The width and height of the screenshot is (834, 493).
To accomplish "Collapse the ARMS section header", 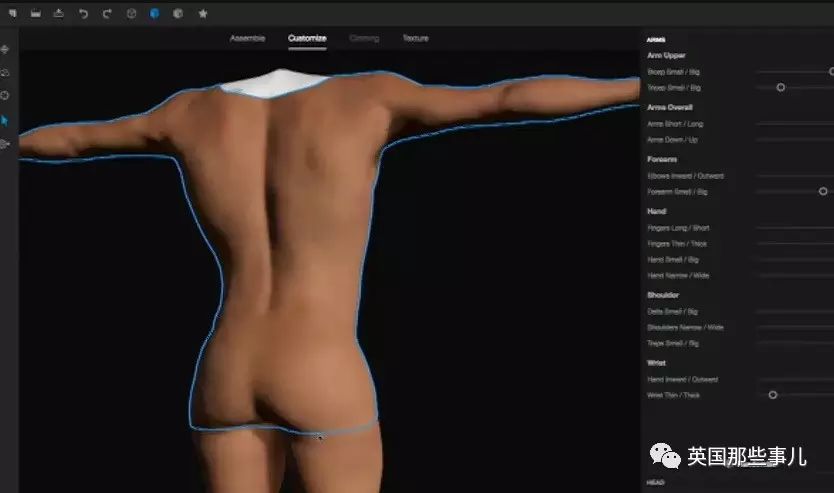I will pos(656,40).
